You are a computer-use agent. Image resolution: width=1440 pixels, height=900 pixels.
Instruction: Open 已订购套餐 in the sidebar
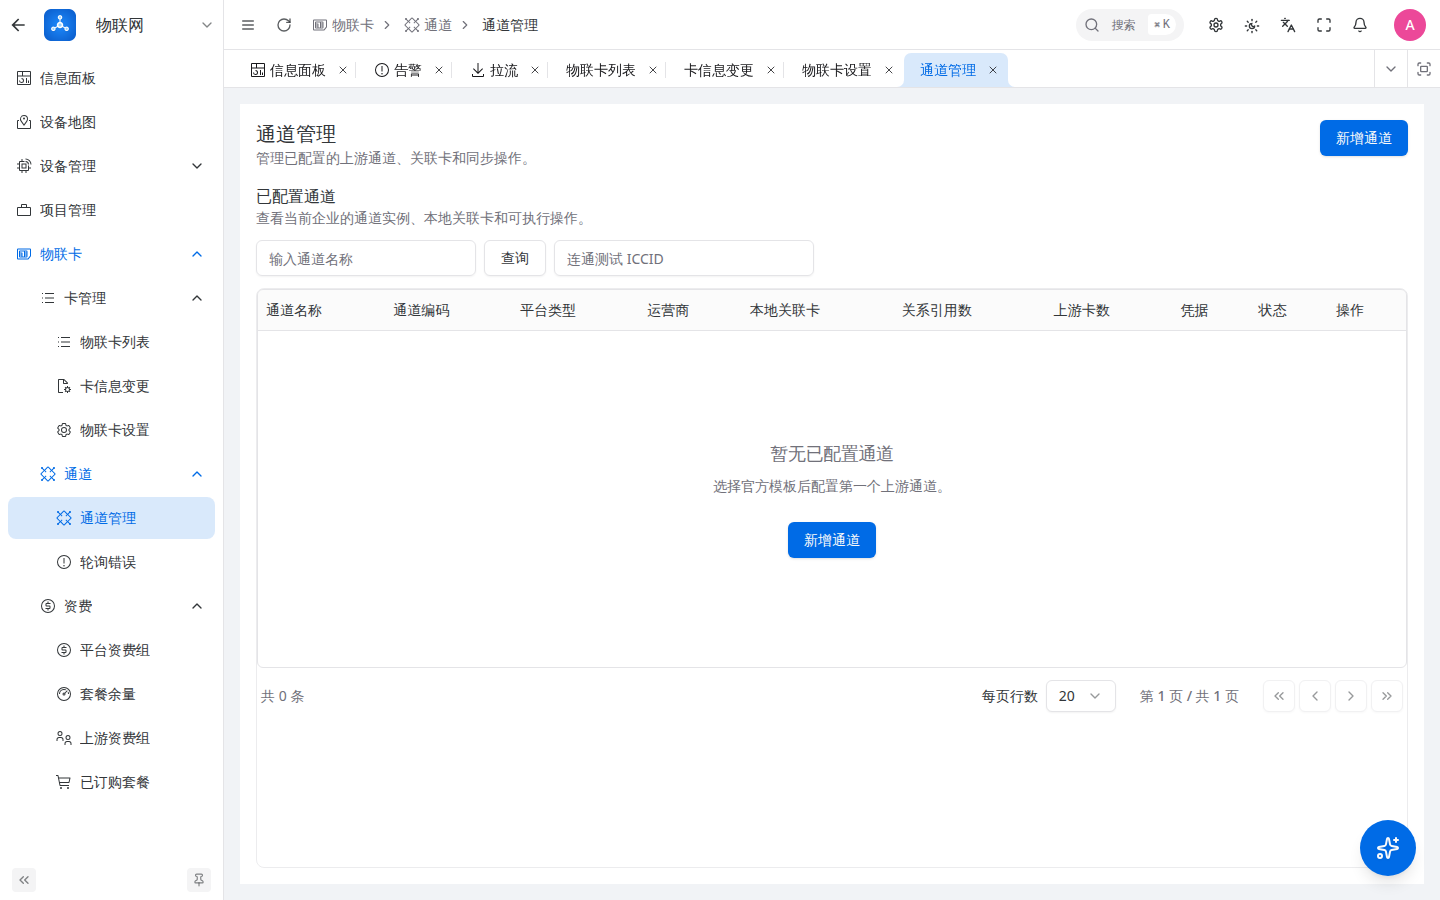point(111,782)
